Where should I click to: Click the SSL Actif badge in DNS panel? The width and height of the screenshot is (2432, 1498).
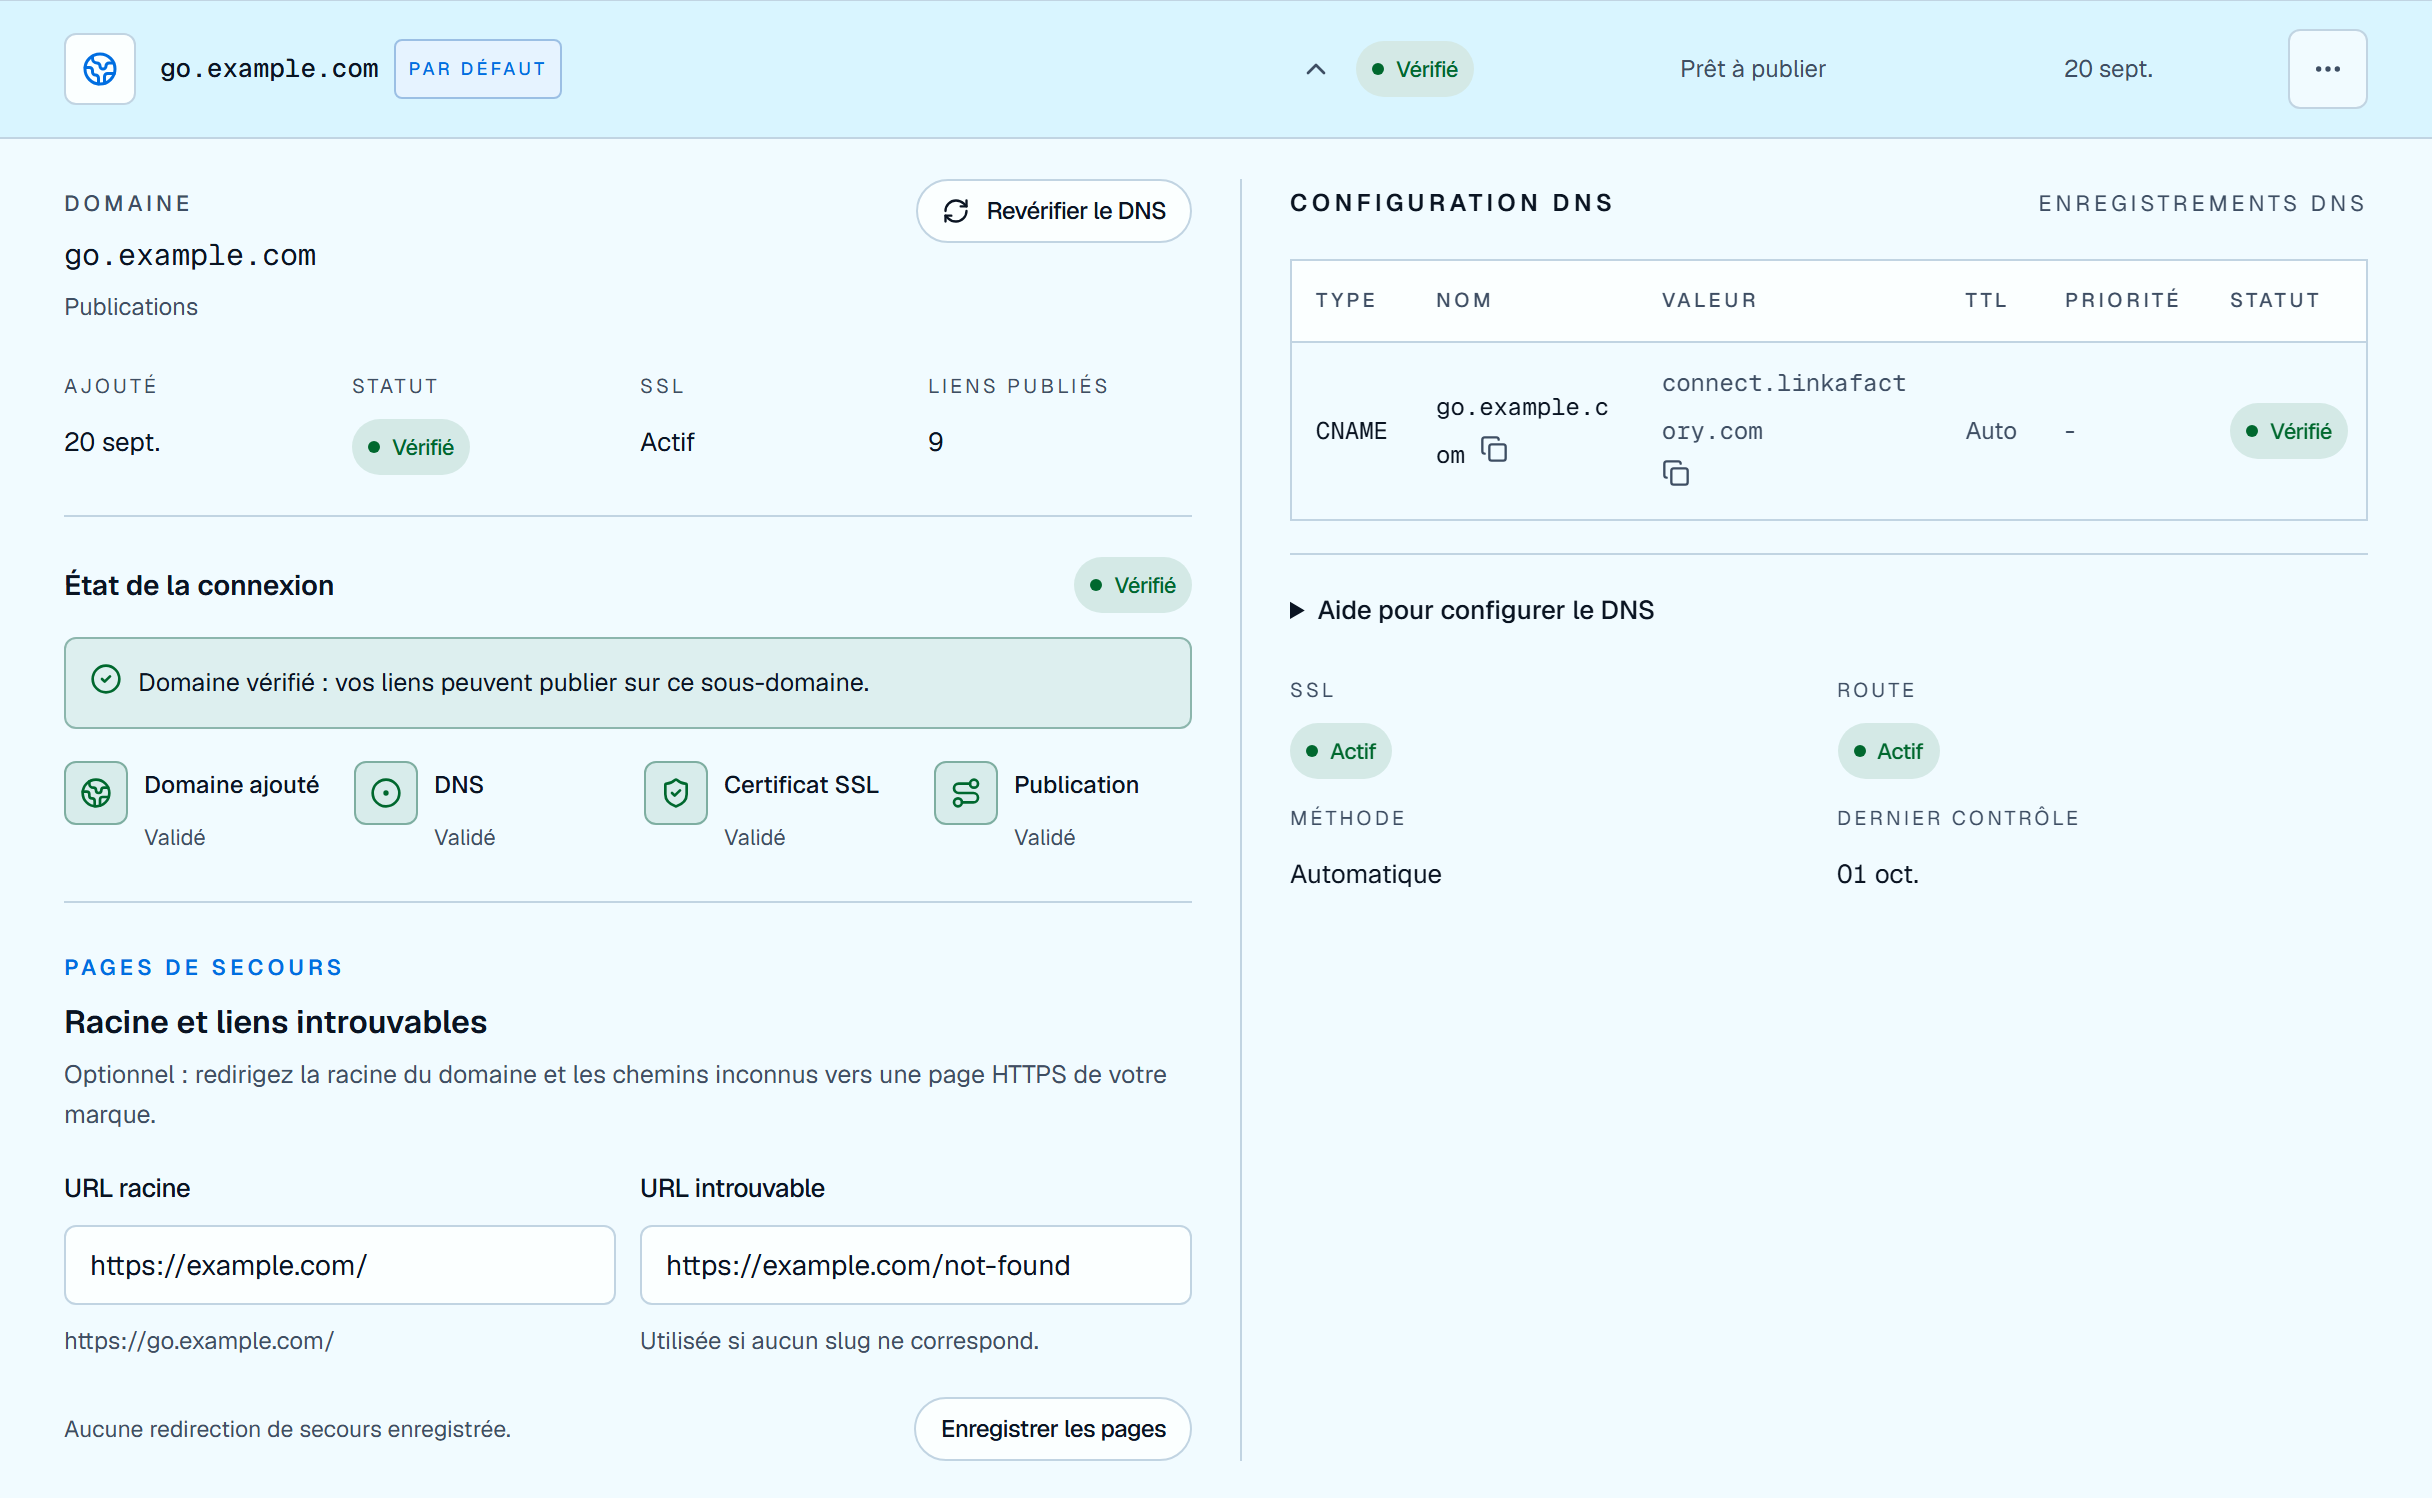1341,751
